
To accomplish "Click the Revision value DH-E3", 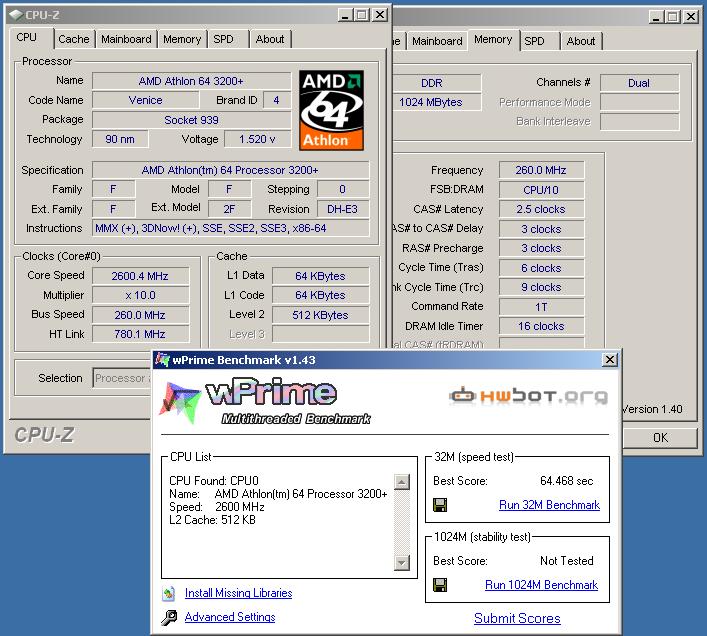I will coord(343,209).
